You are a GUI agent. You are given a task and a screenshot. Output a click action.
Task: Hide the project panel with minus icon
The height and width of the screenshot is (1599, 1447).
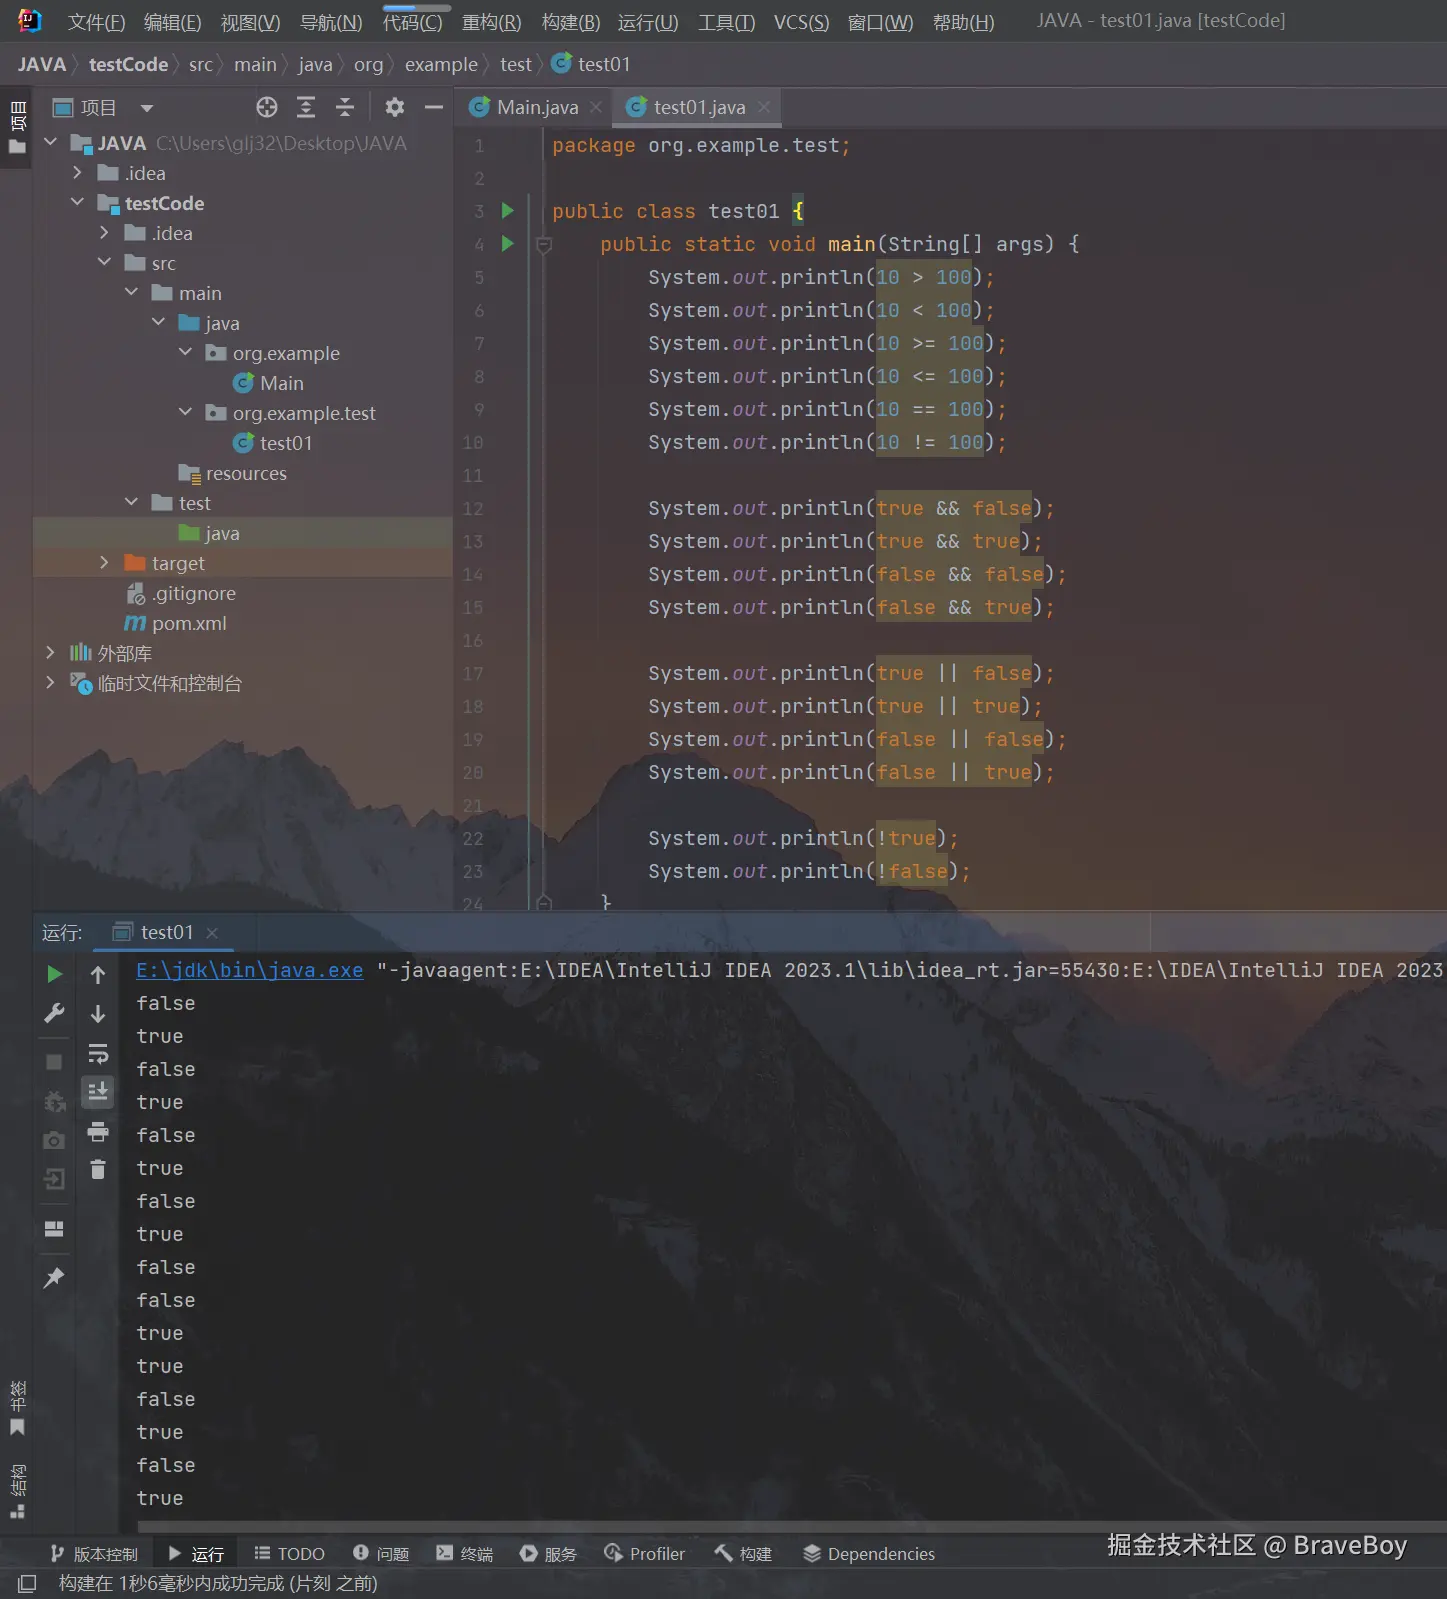point(434,107)
